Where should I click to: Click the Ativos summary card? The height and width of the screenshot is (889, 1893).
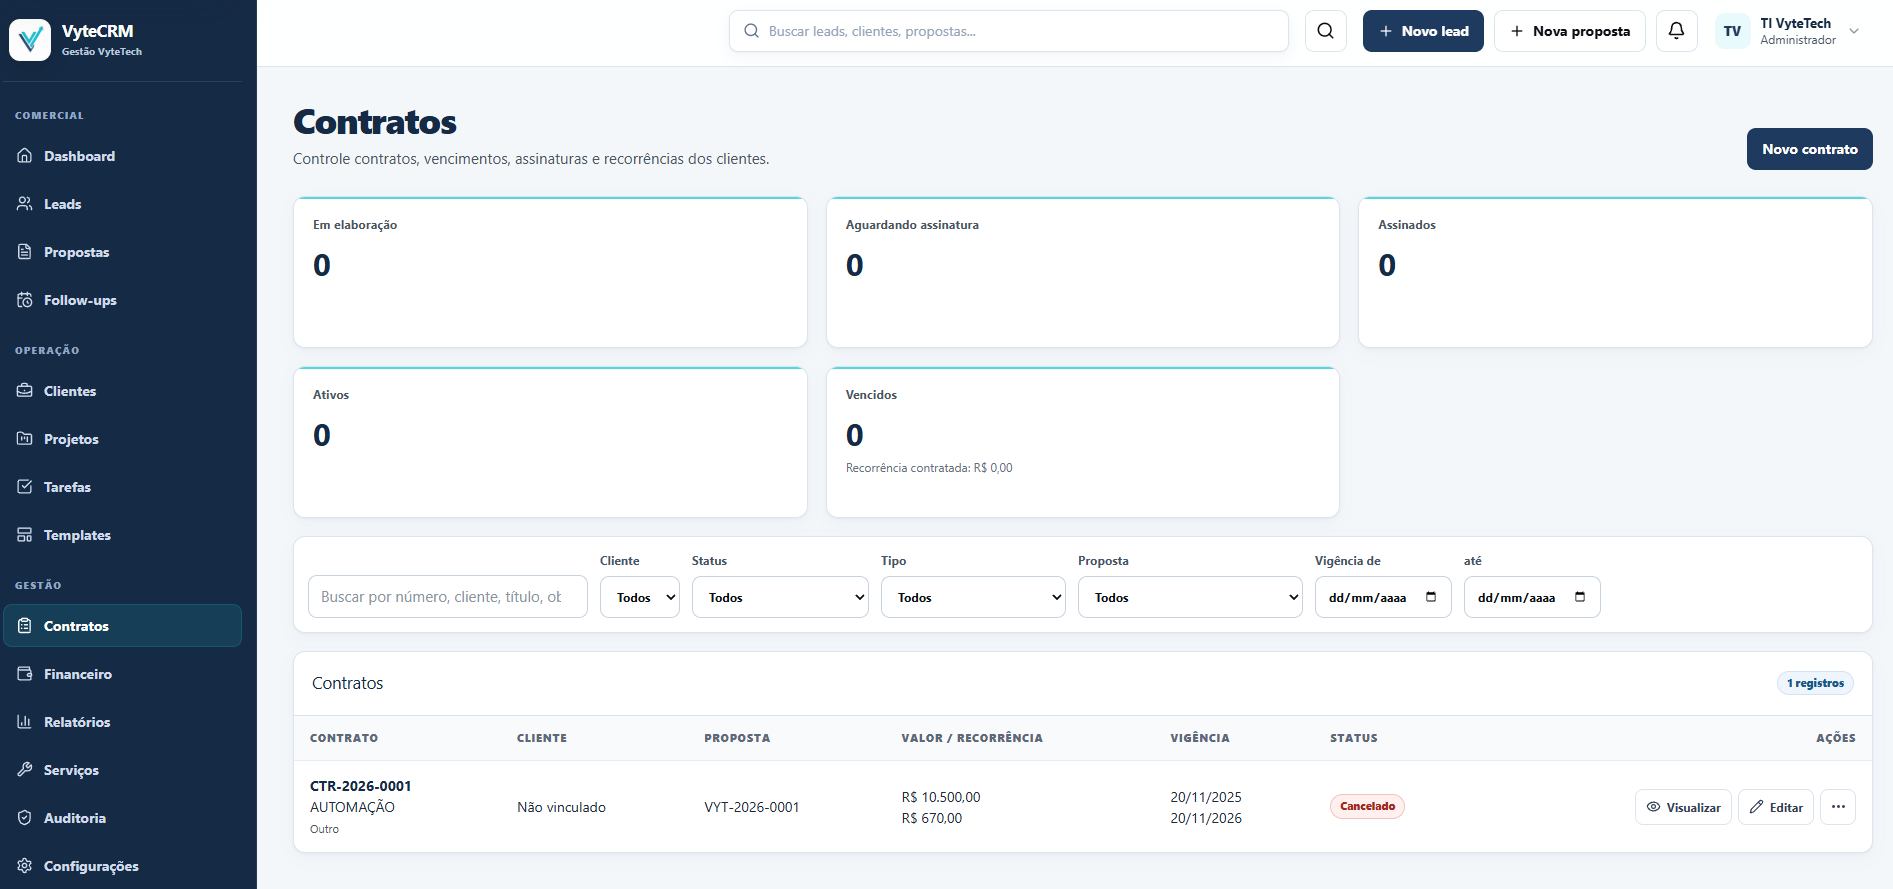click(550, 442)
